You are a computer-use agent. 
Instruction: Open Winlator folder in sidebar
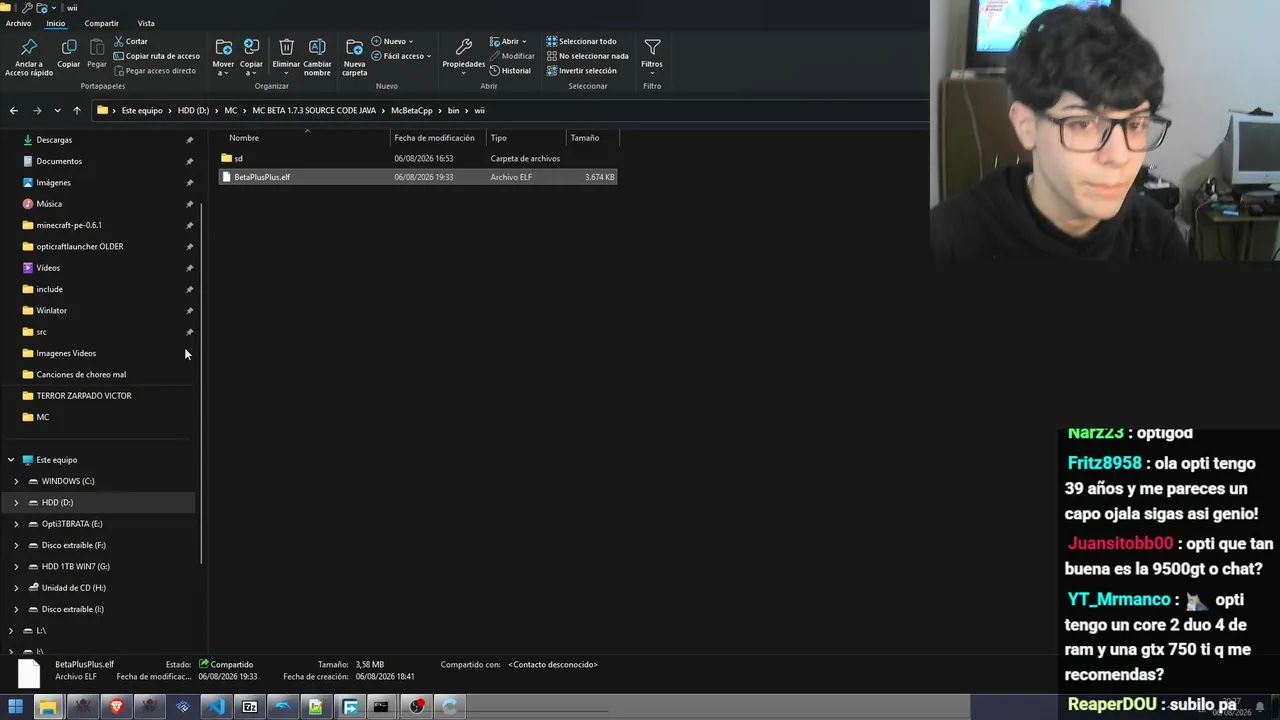click(x=51, y=311)
